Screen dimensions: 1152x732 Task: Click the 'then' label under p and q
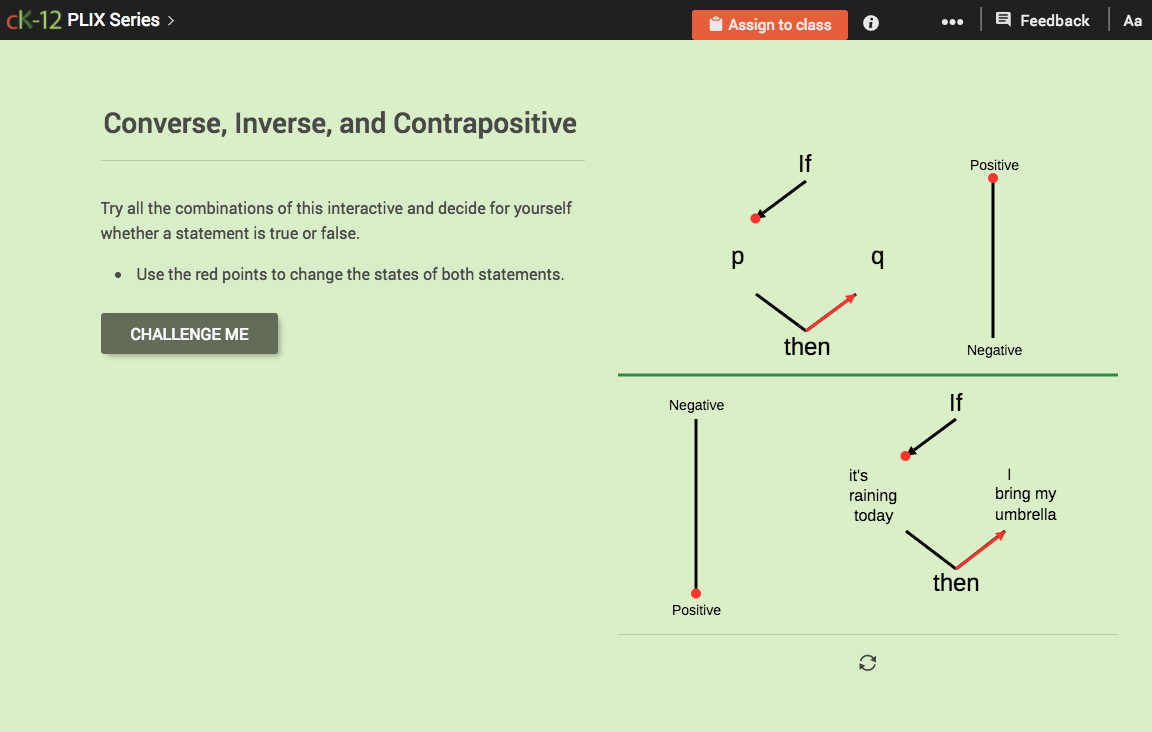(x=807, y=347)
